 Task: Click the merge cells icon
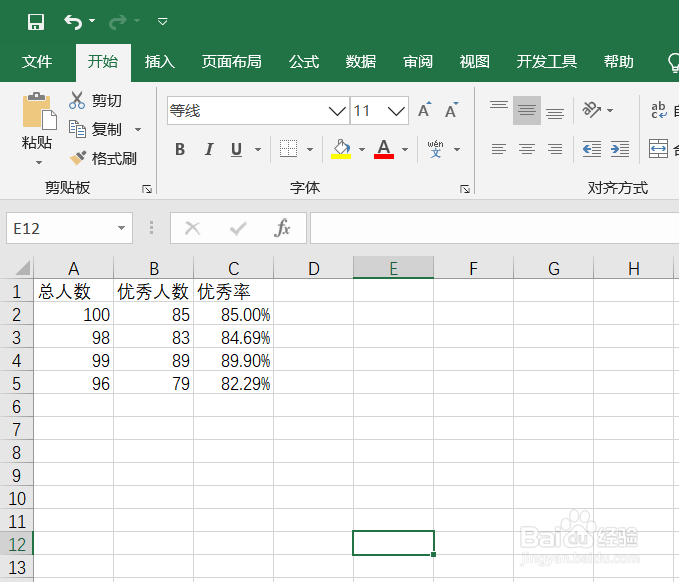pos(658,149)
